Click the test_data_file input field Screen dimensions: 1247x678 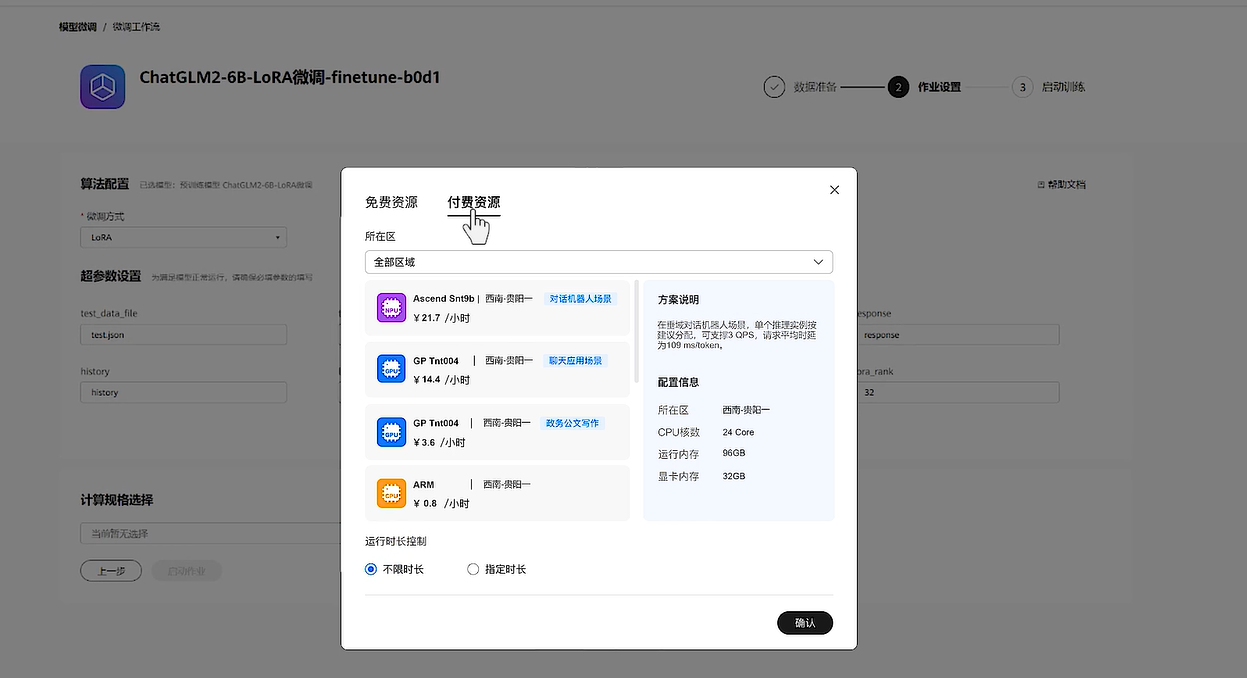183,335
